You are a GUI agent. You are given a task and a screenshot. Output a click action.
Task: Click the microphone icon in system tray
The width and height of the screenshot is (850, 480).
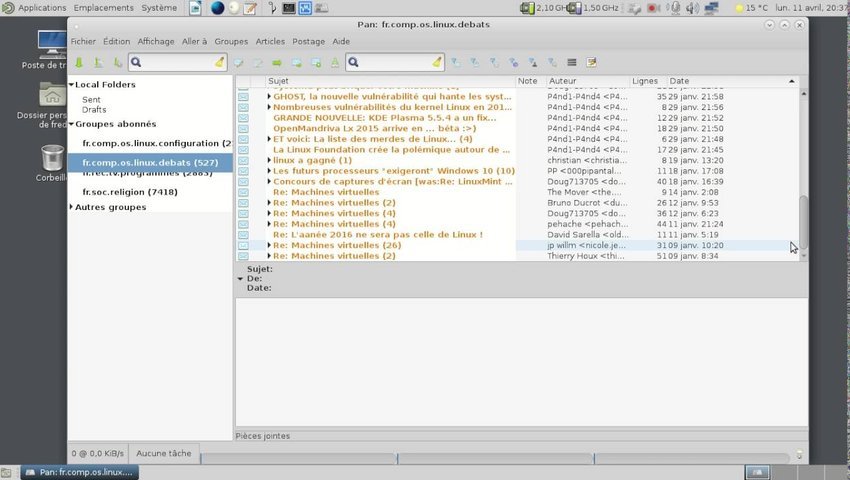pos(674,8)
